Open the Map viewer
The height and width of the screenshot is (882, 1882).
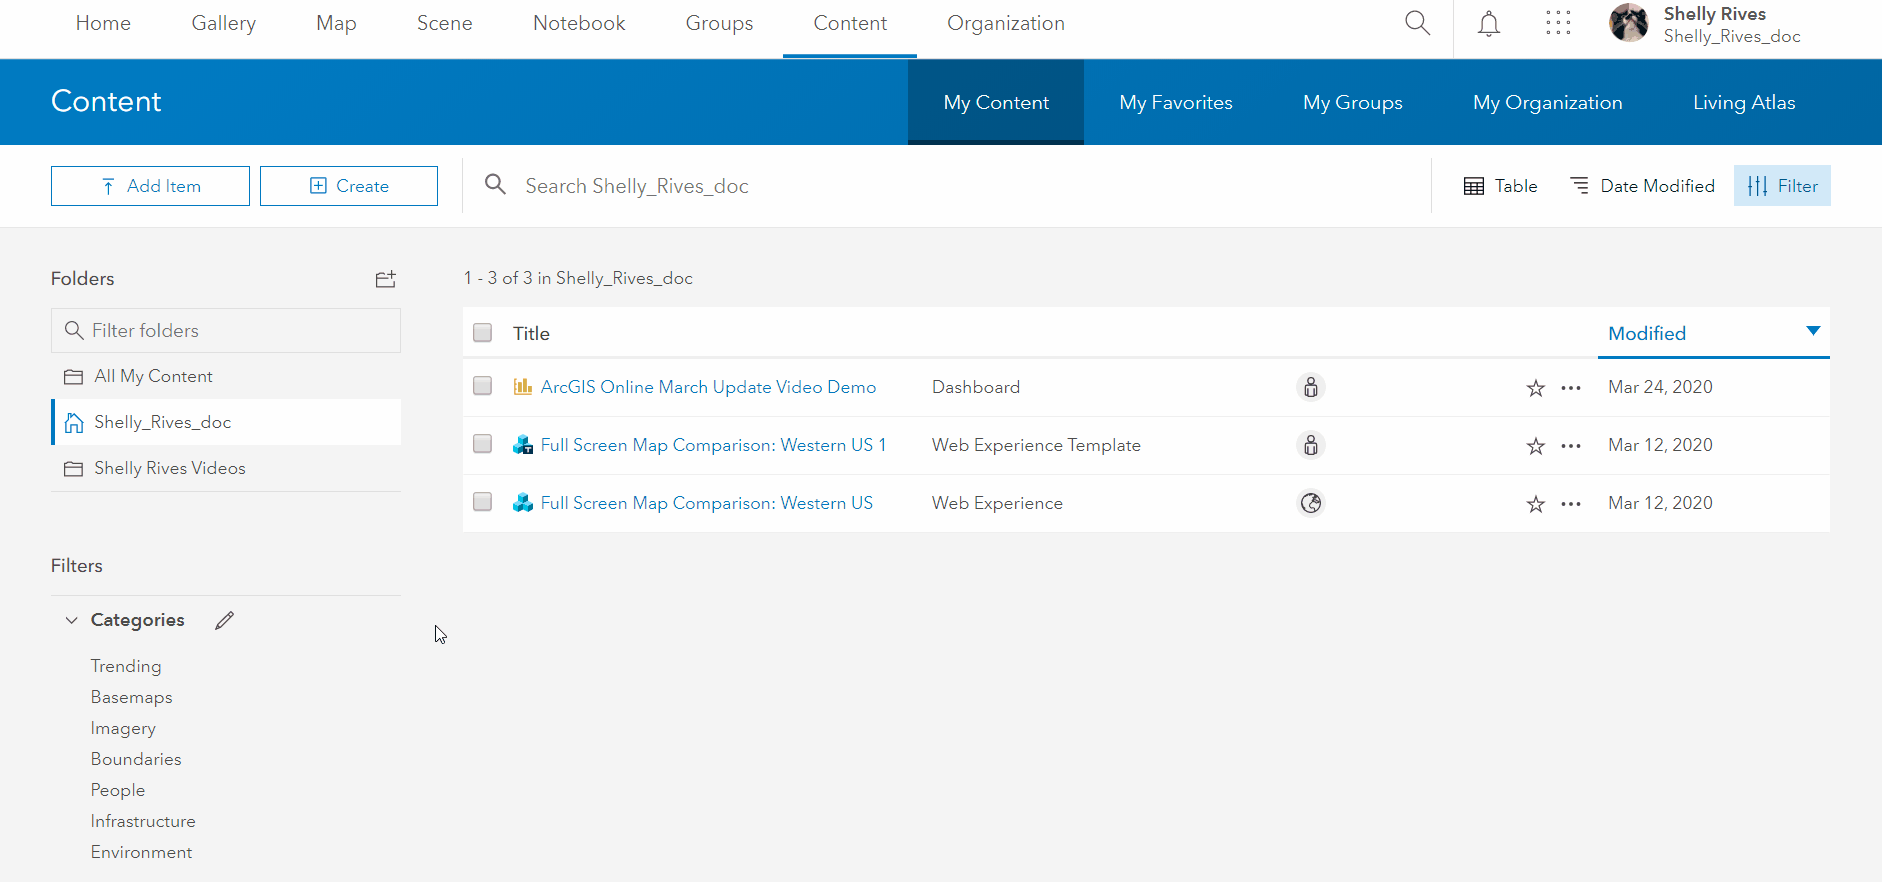pos(336,23)
